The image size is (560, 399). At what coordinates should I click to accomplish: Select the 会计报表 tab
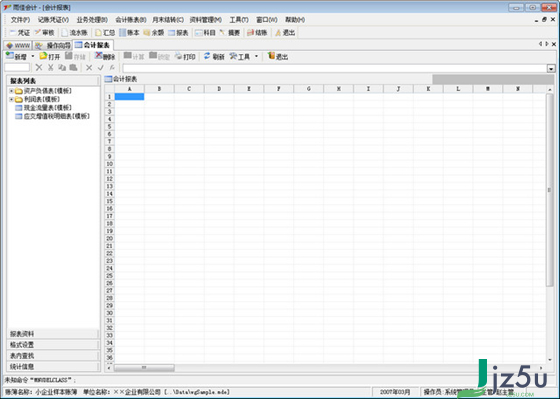click(x=93, y=45)
